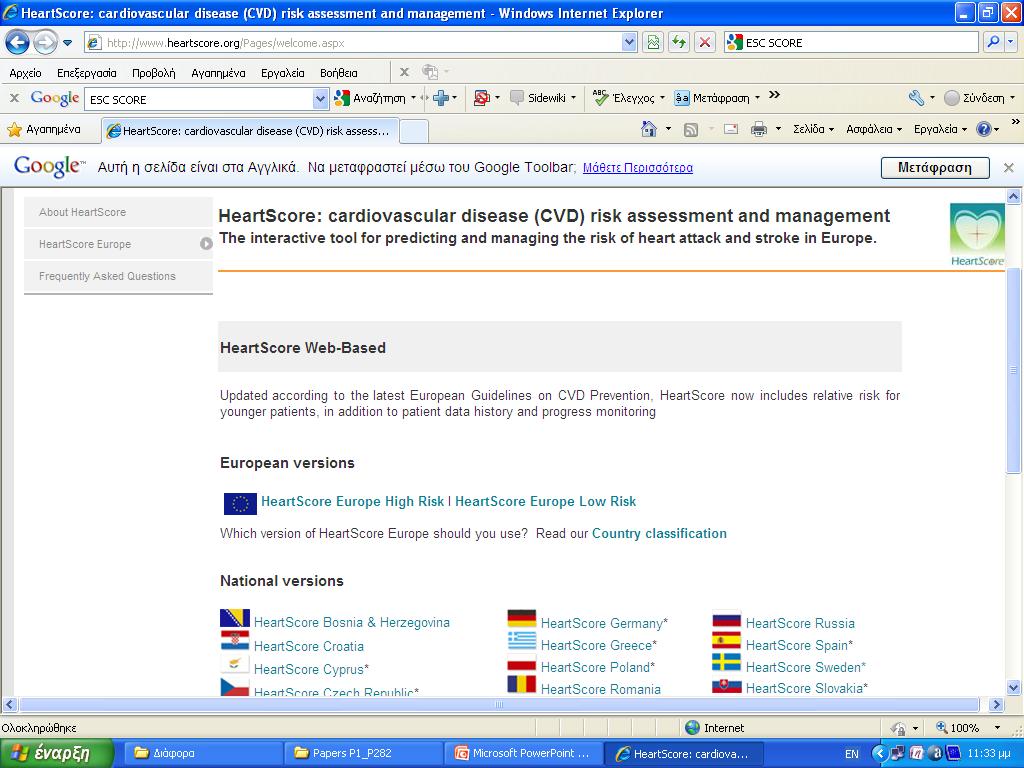This screenshot has width=1024, height=768.
Task: Go forward with the browser forward arrow
Action: point(45,43)
